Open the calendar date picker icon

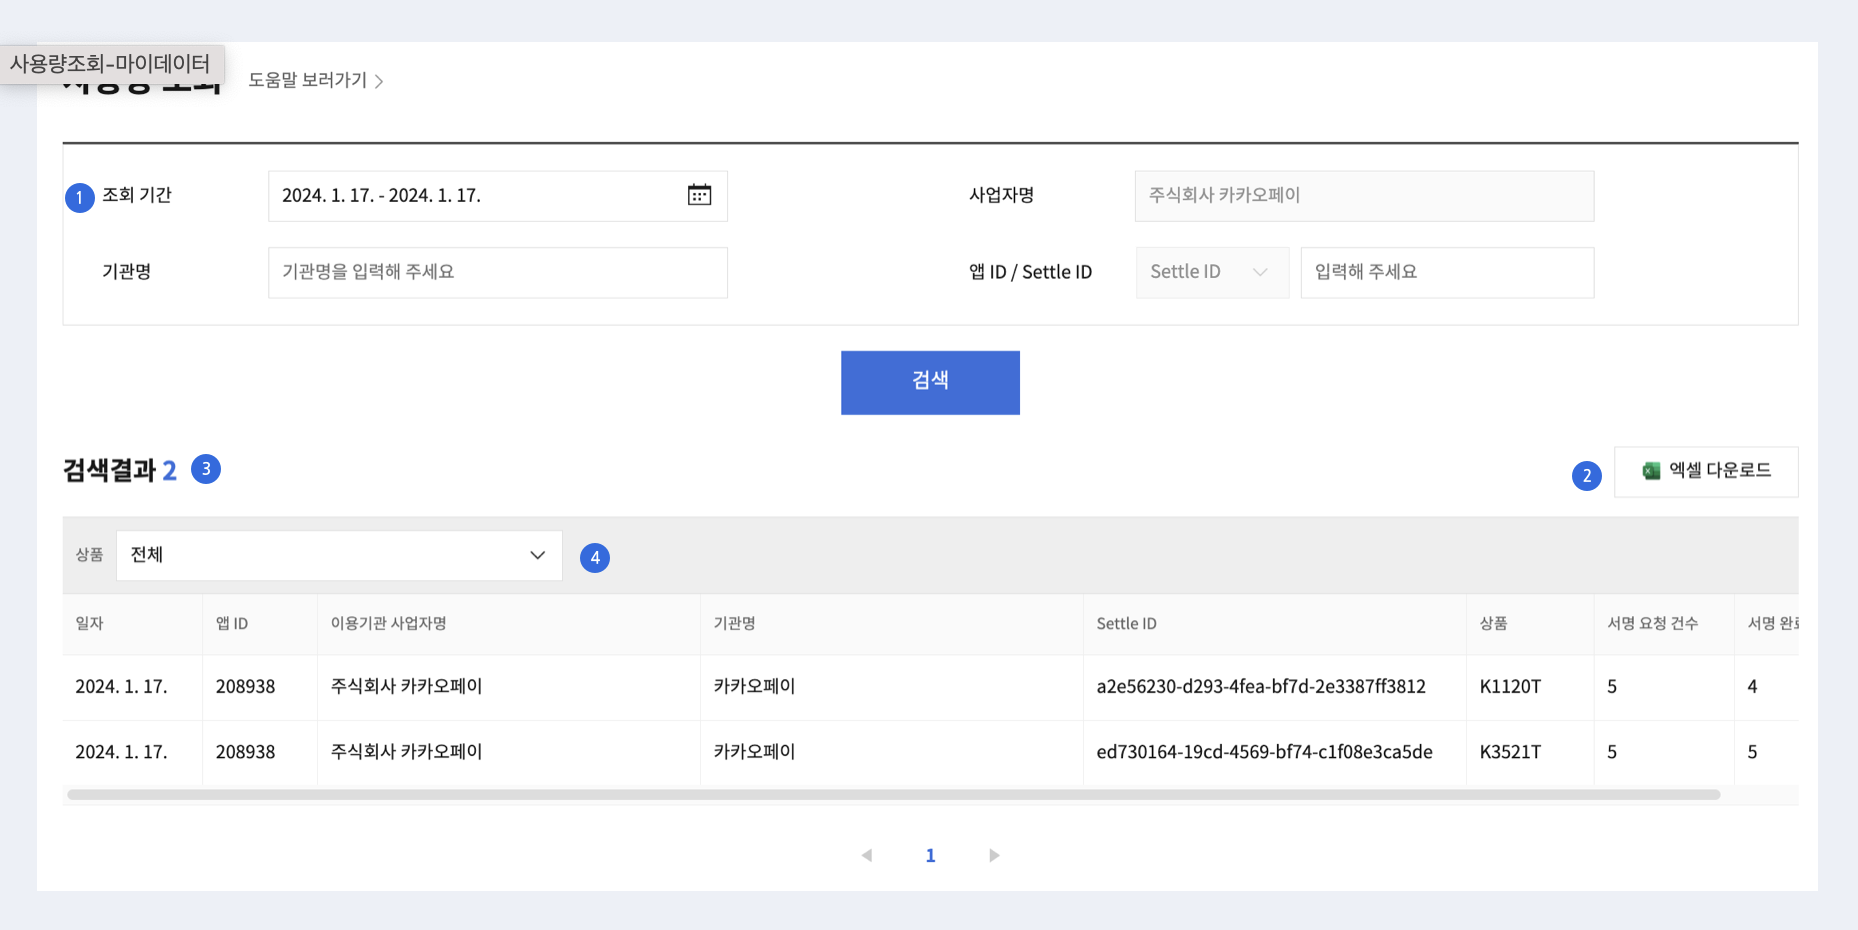tap(699, 195)
